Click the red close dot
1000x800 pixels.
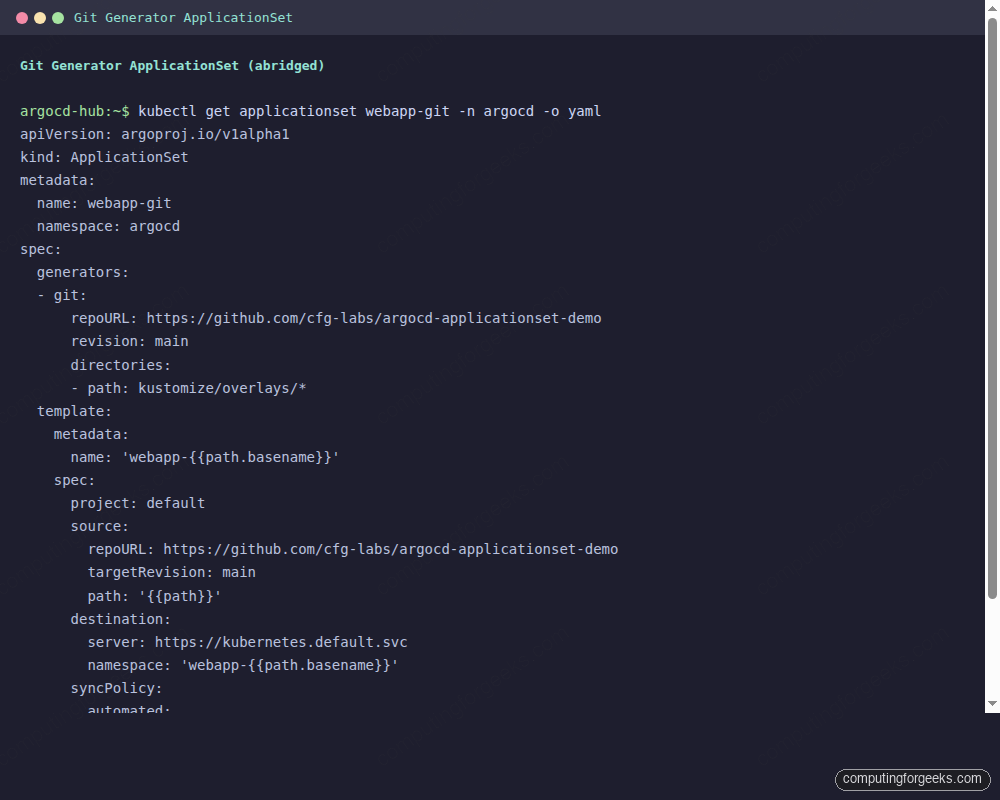pos(21,17)
